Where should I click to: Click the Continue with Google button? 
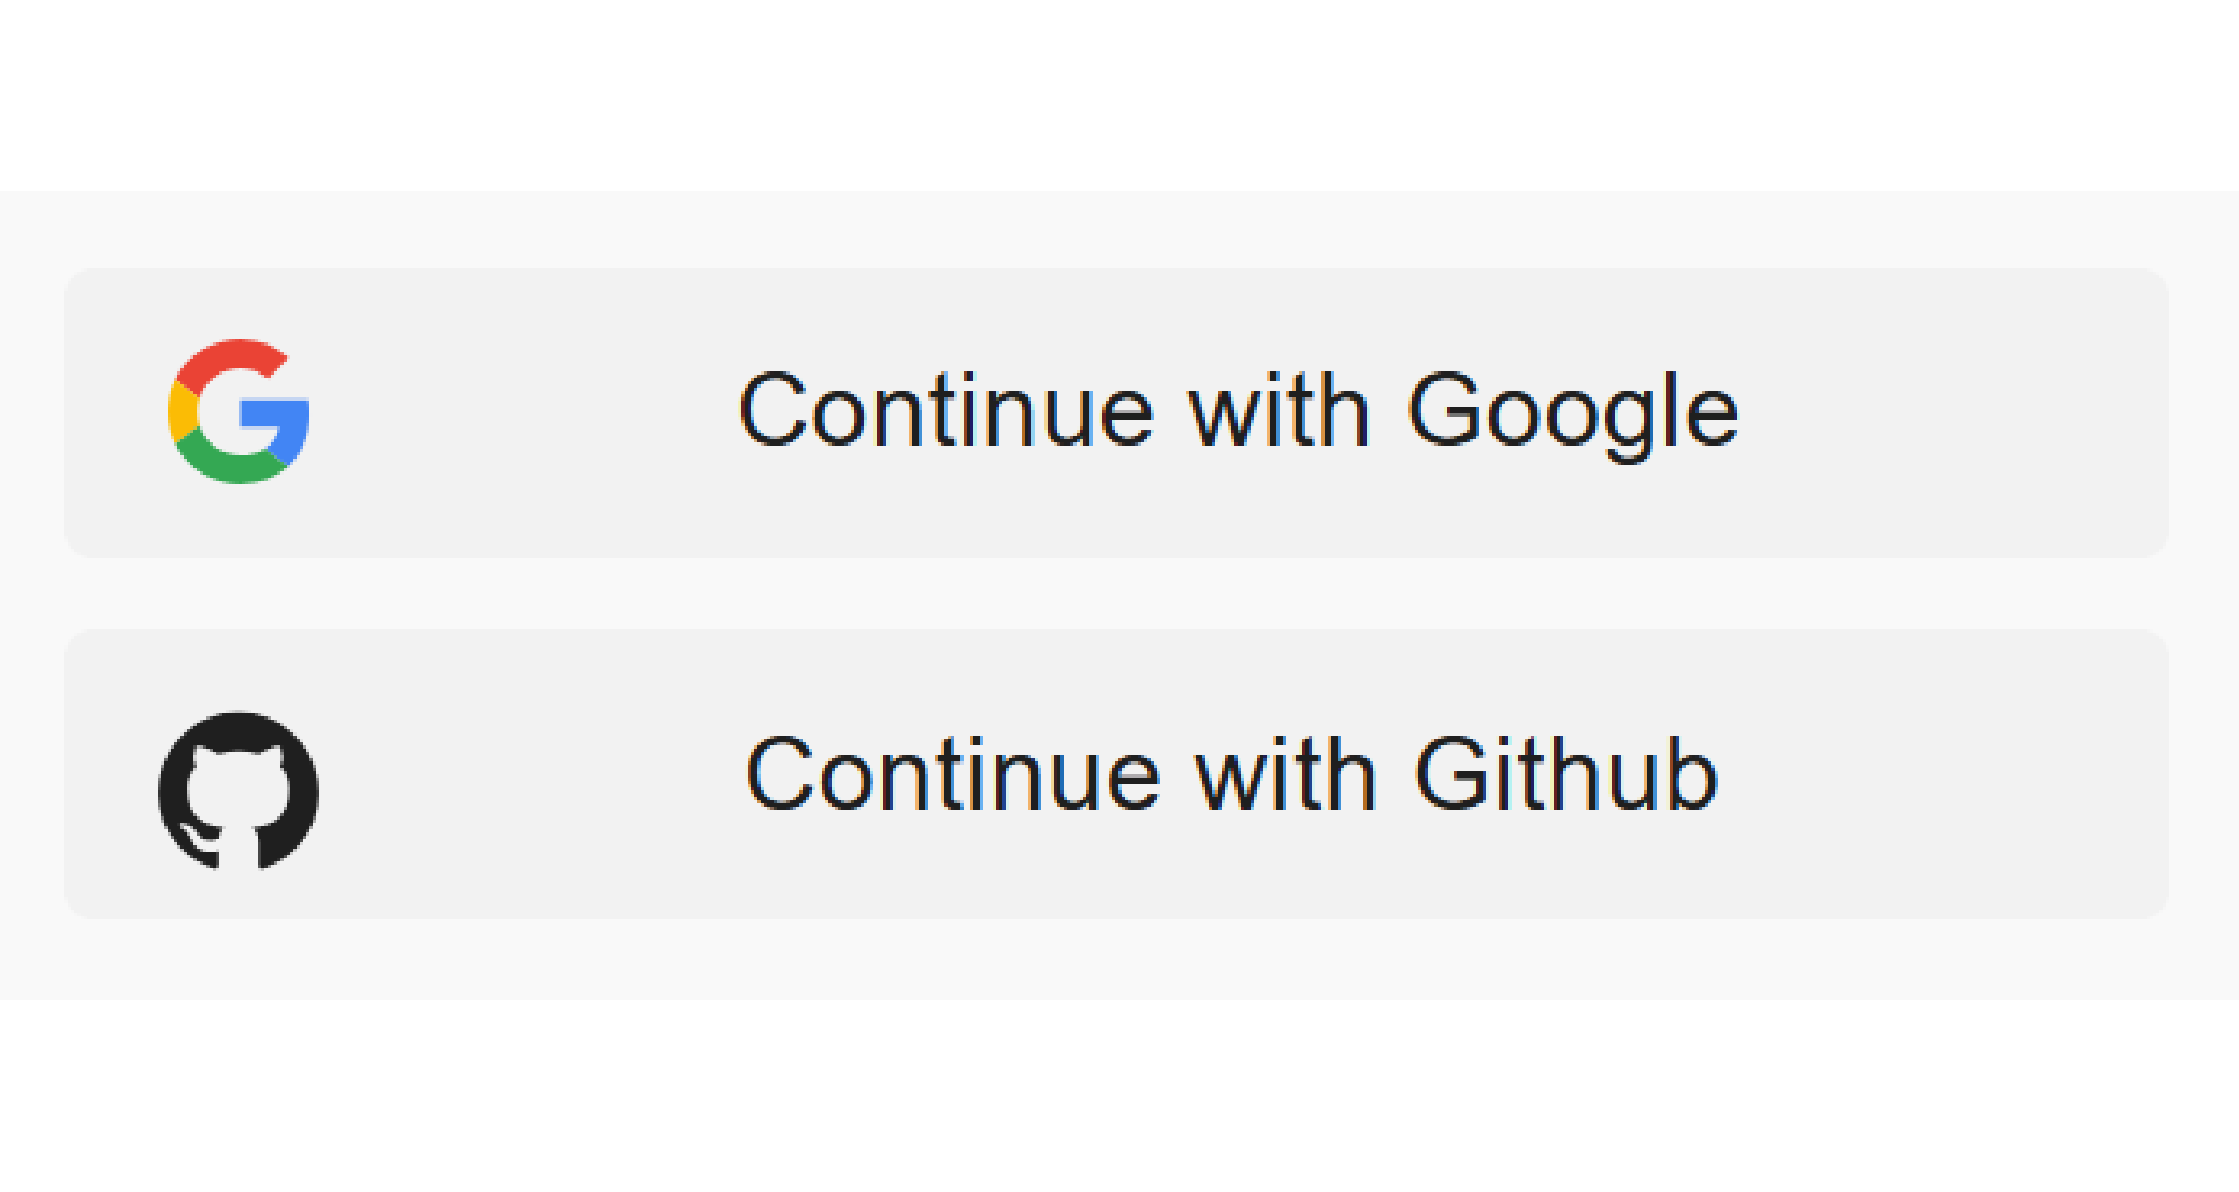coord(1116,412)
